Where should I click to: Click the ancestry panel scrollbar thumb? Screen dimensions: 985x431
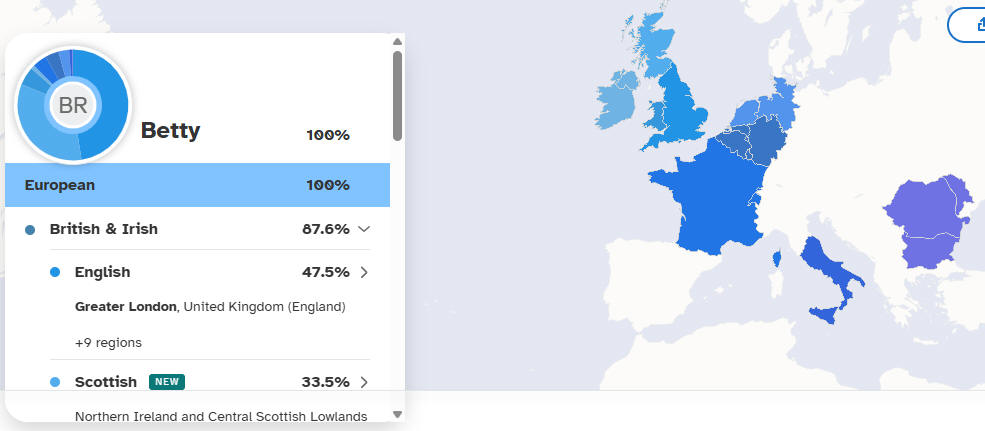[397, 95]
